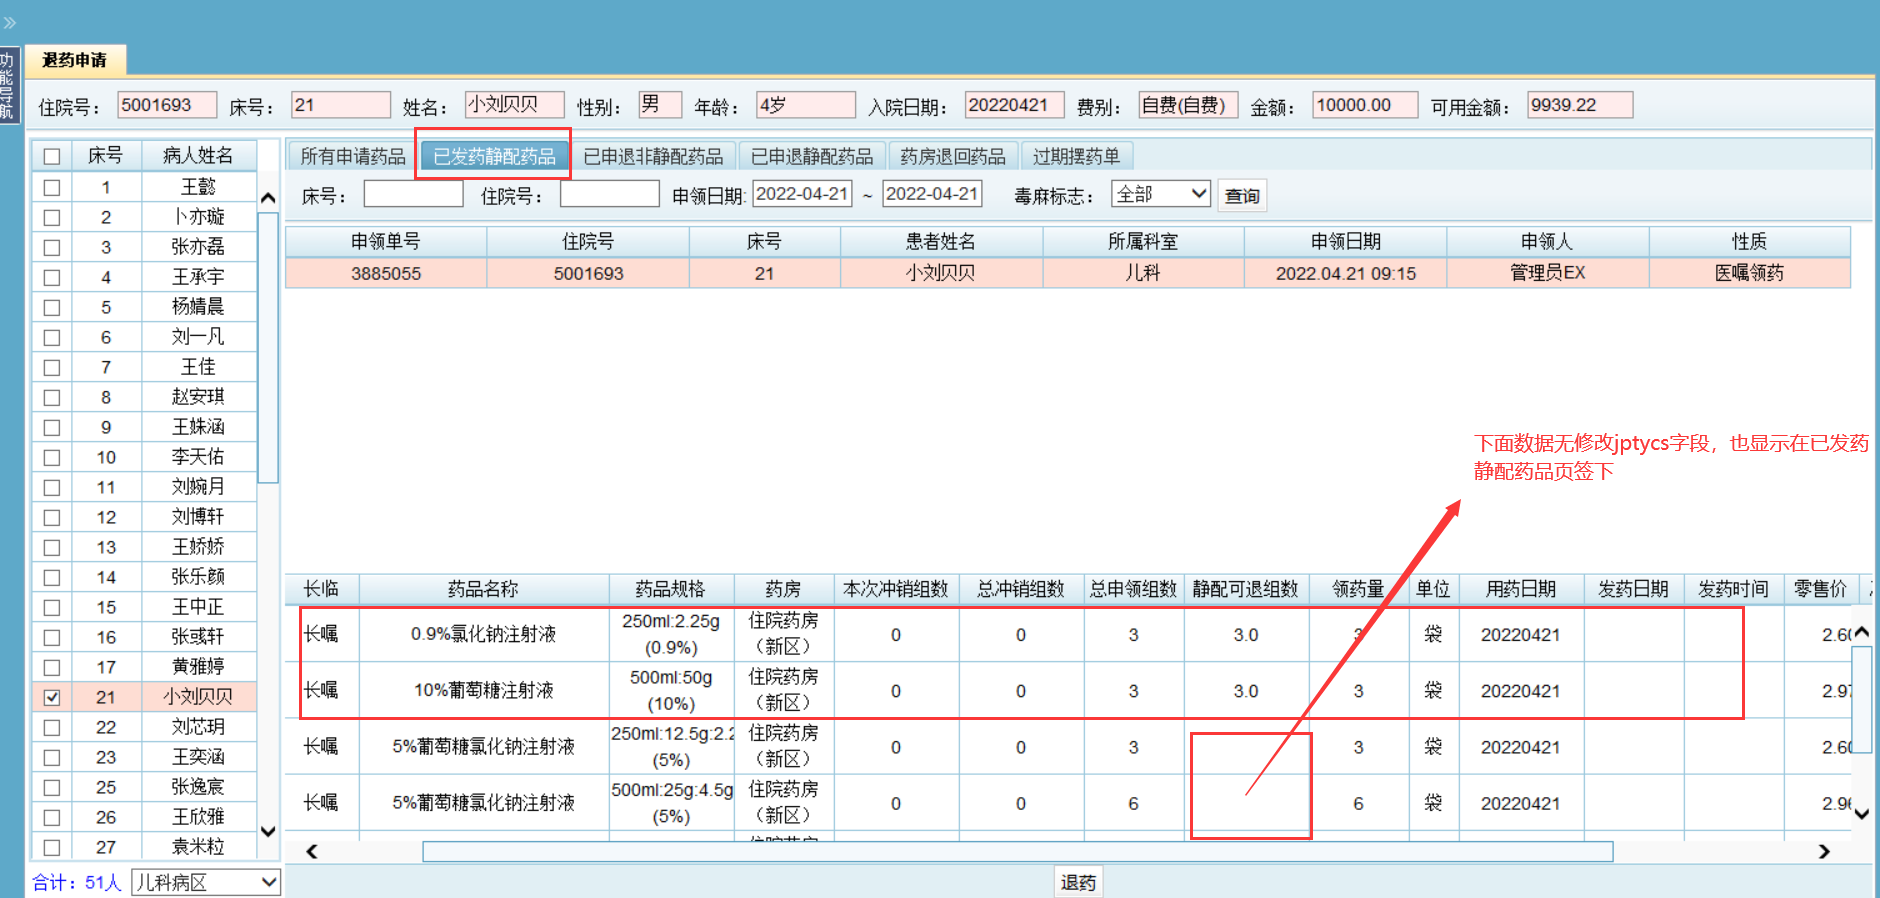This screenshot has height=898, width=1880.
Task: Click the 年龄 field showing 4岁
Action: [x=806, y=105]
